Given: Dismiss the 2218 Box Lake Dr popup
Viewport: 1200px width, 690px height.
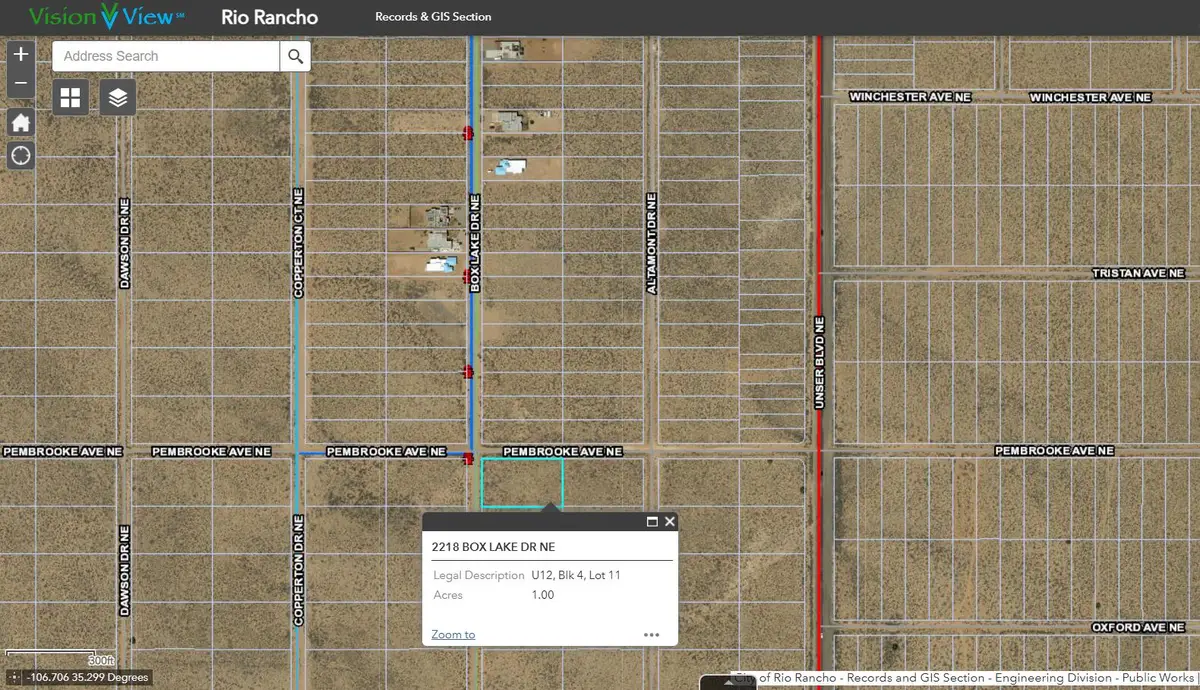Looking at the screenshot, I should click(669, 521).
